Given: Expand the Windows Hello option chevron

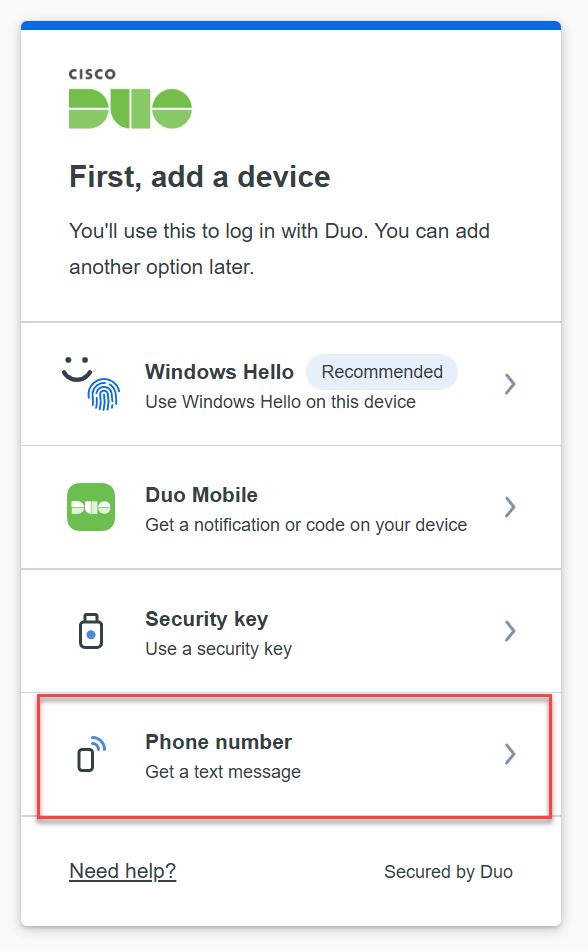Looking at the screenshot, I should point(510,384).
